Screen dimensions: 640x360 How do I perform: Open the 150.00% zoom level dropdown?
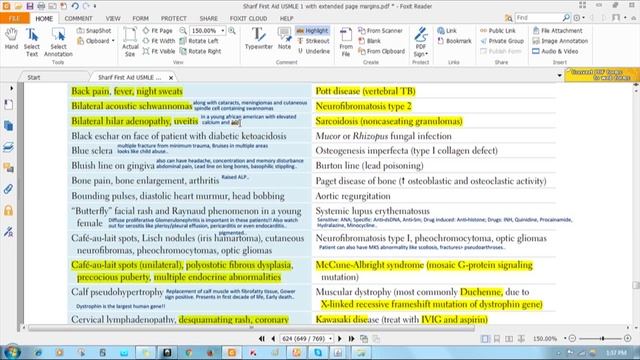223,31
